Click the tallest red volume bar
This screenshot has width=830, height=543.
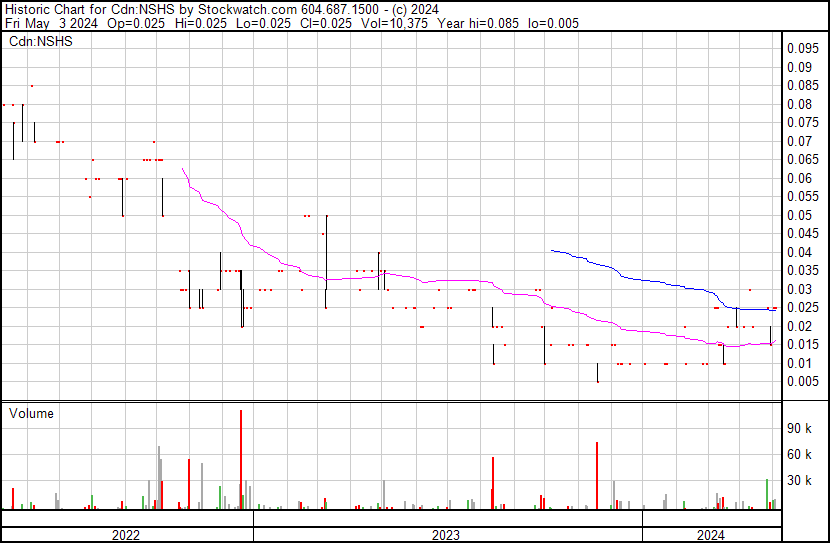click(x=241, y=459)
